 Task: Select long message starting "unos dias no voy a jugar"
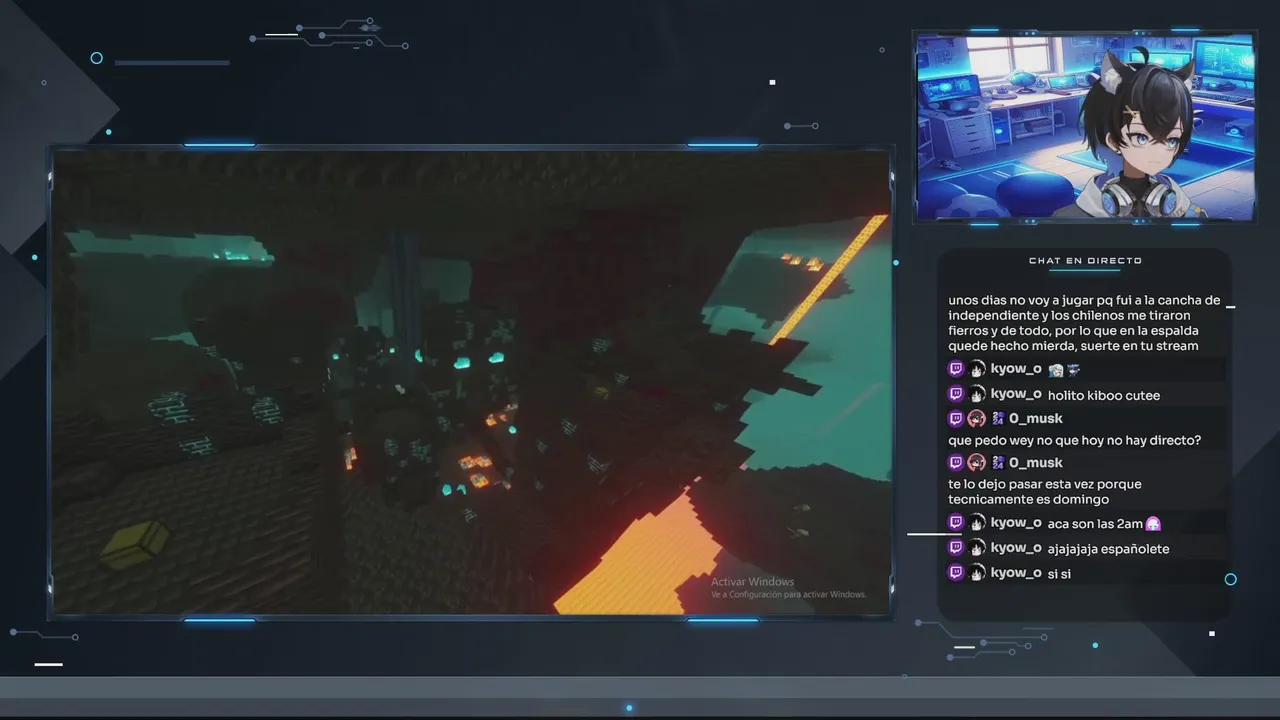coord(1084,323)
